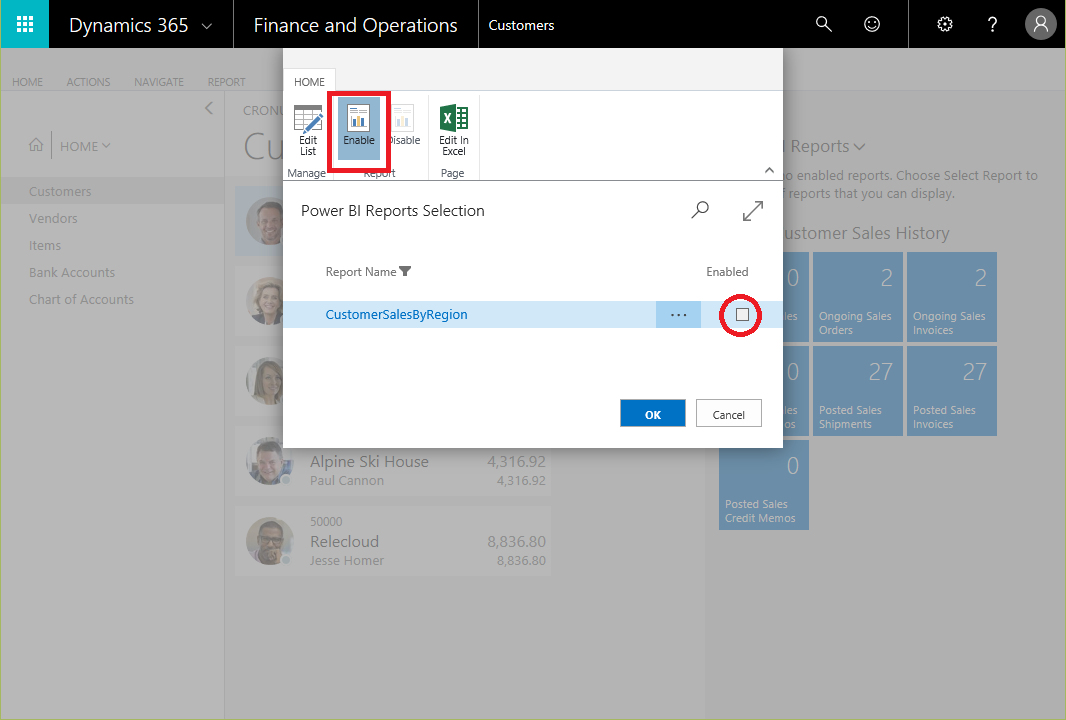Open the settings gear icon

[944, 24]
